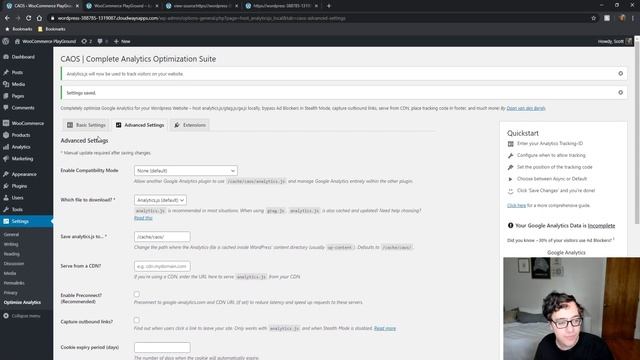The image size is (640, 360).
Task: Open the Enable Compatibility Mode dropdown
Action: coord(186,171)
